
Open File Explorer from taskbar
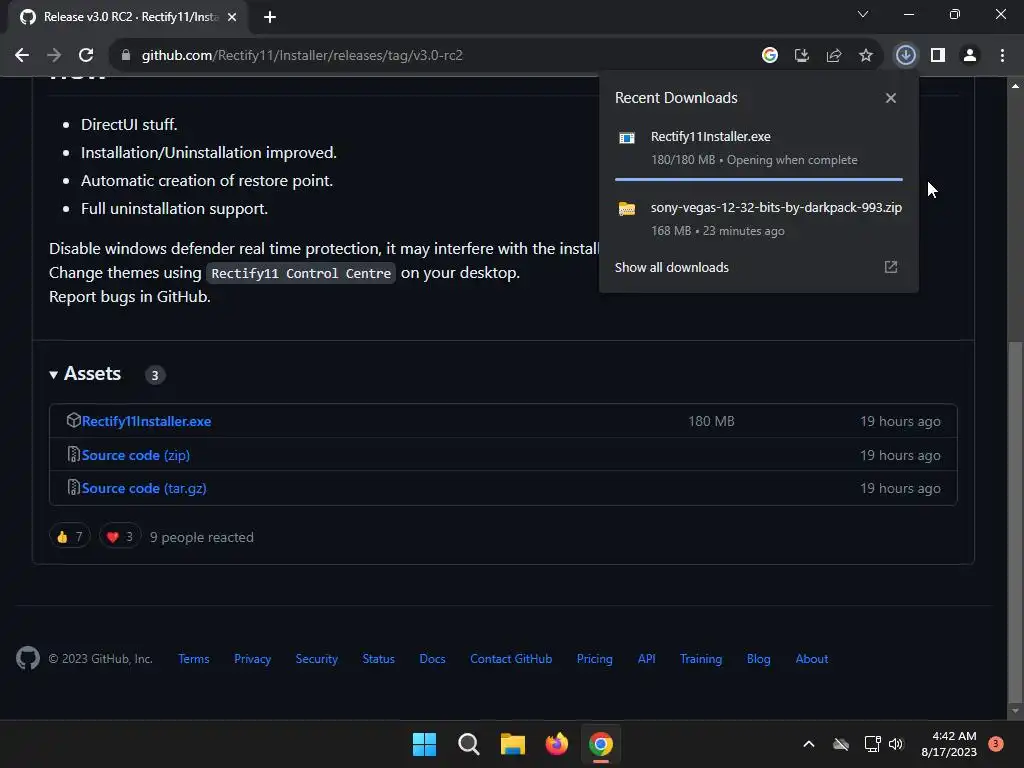[x=513, y=744]
